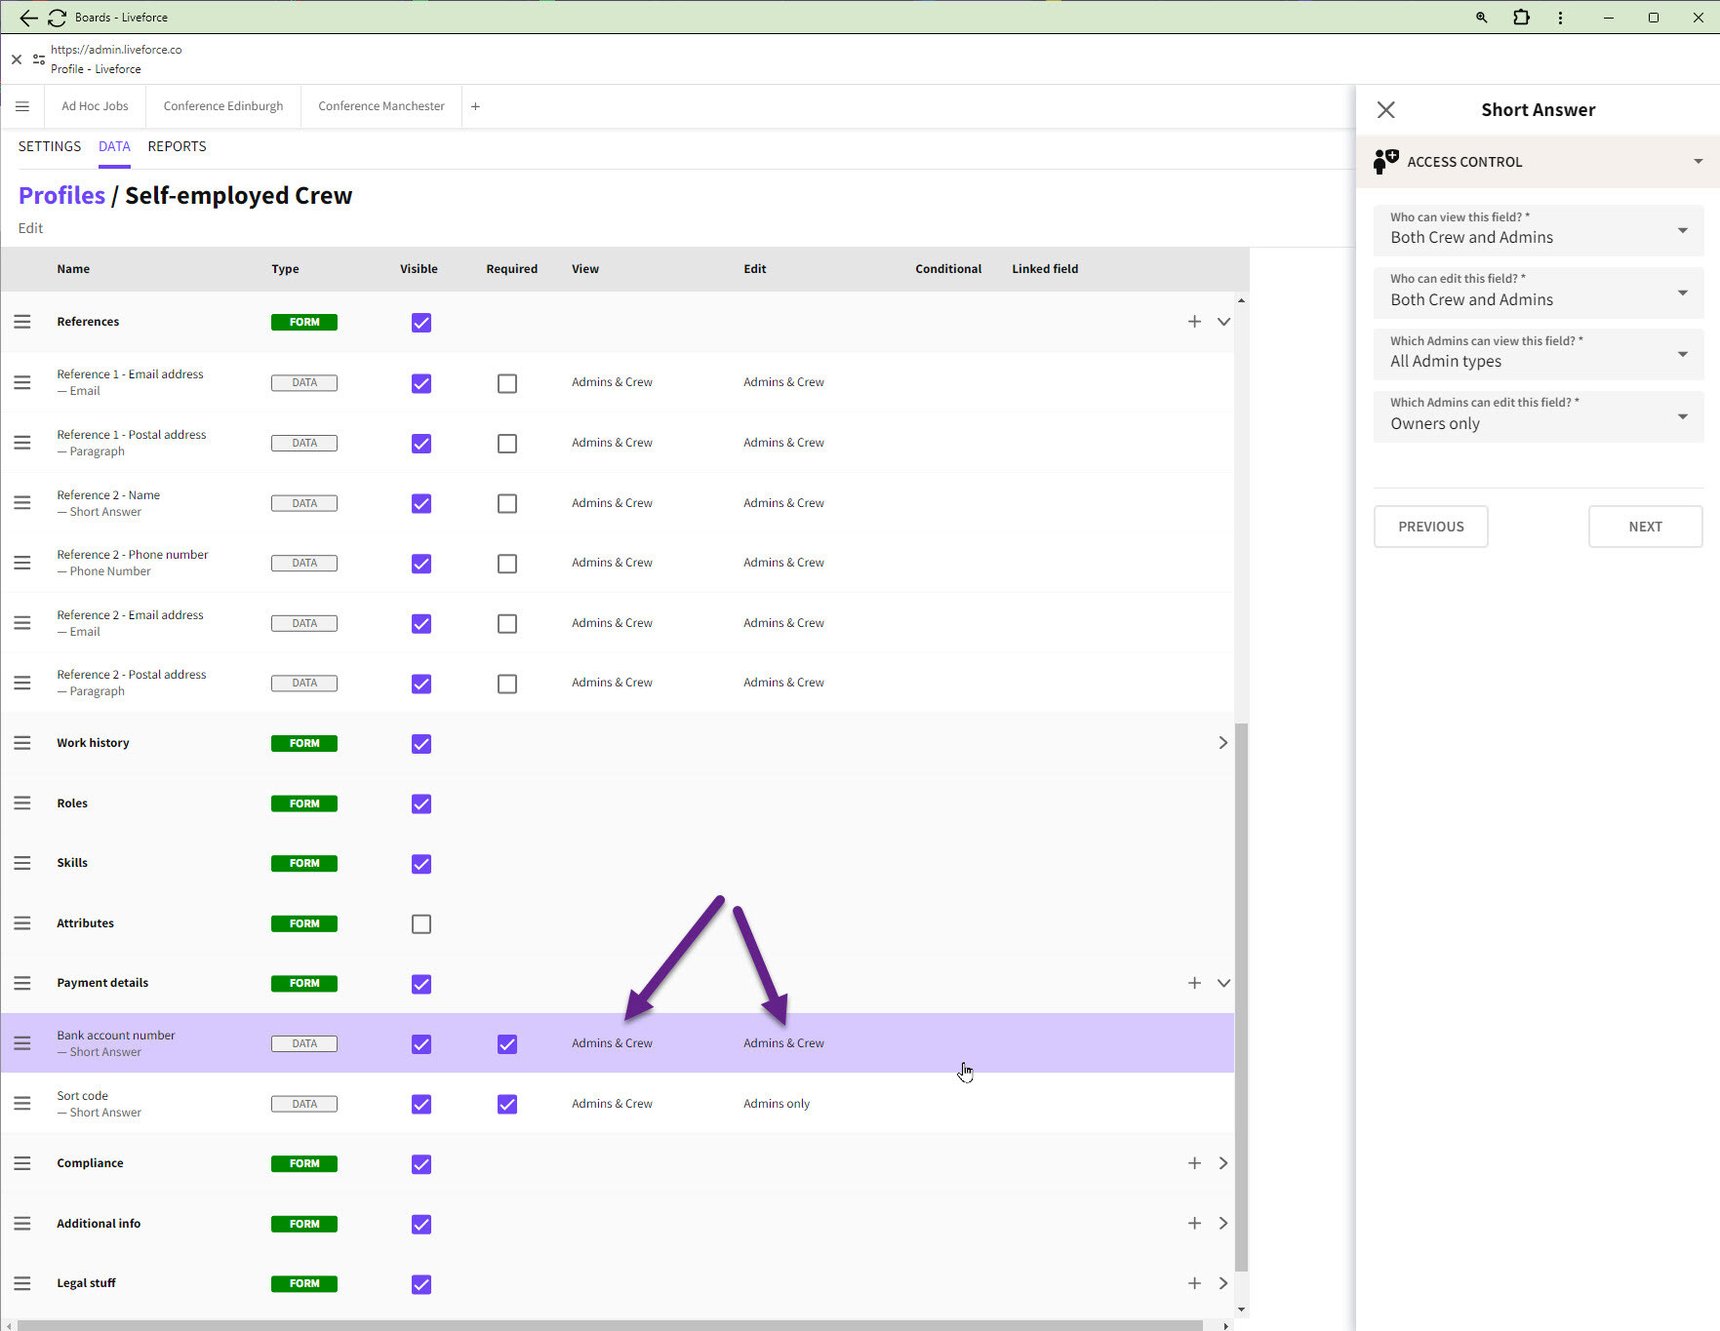This screenshot has height=1331, width=1720.
Task: Expand the Work history form row
Action: click(1223, 743)
